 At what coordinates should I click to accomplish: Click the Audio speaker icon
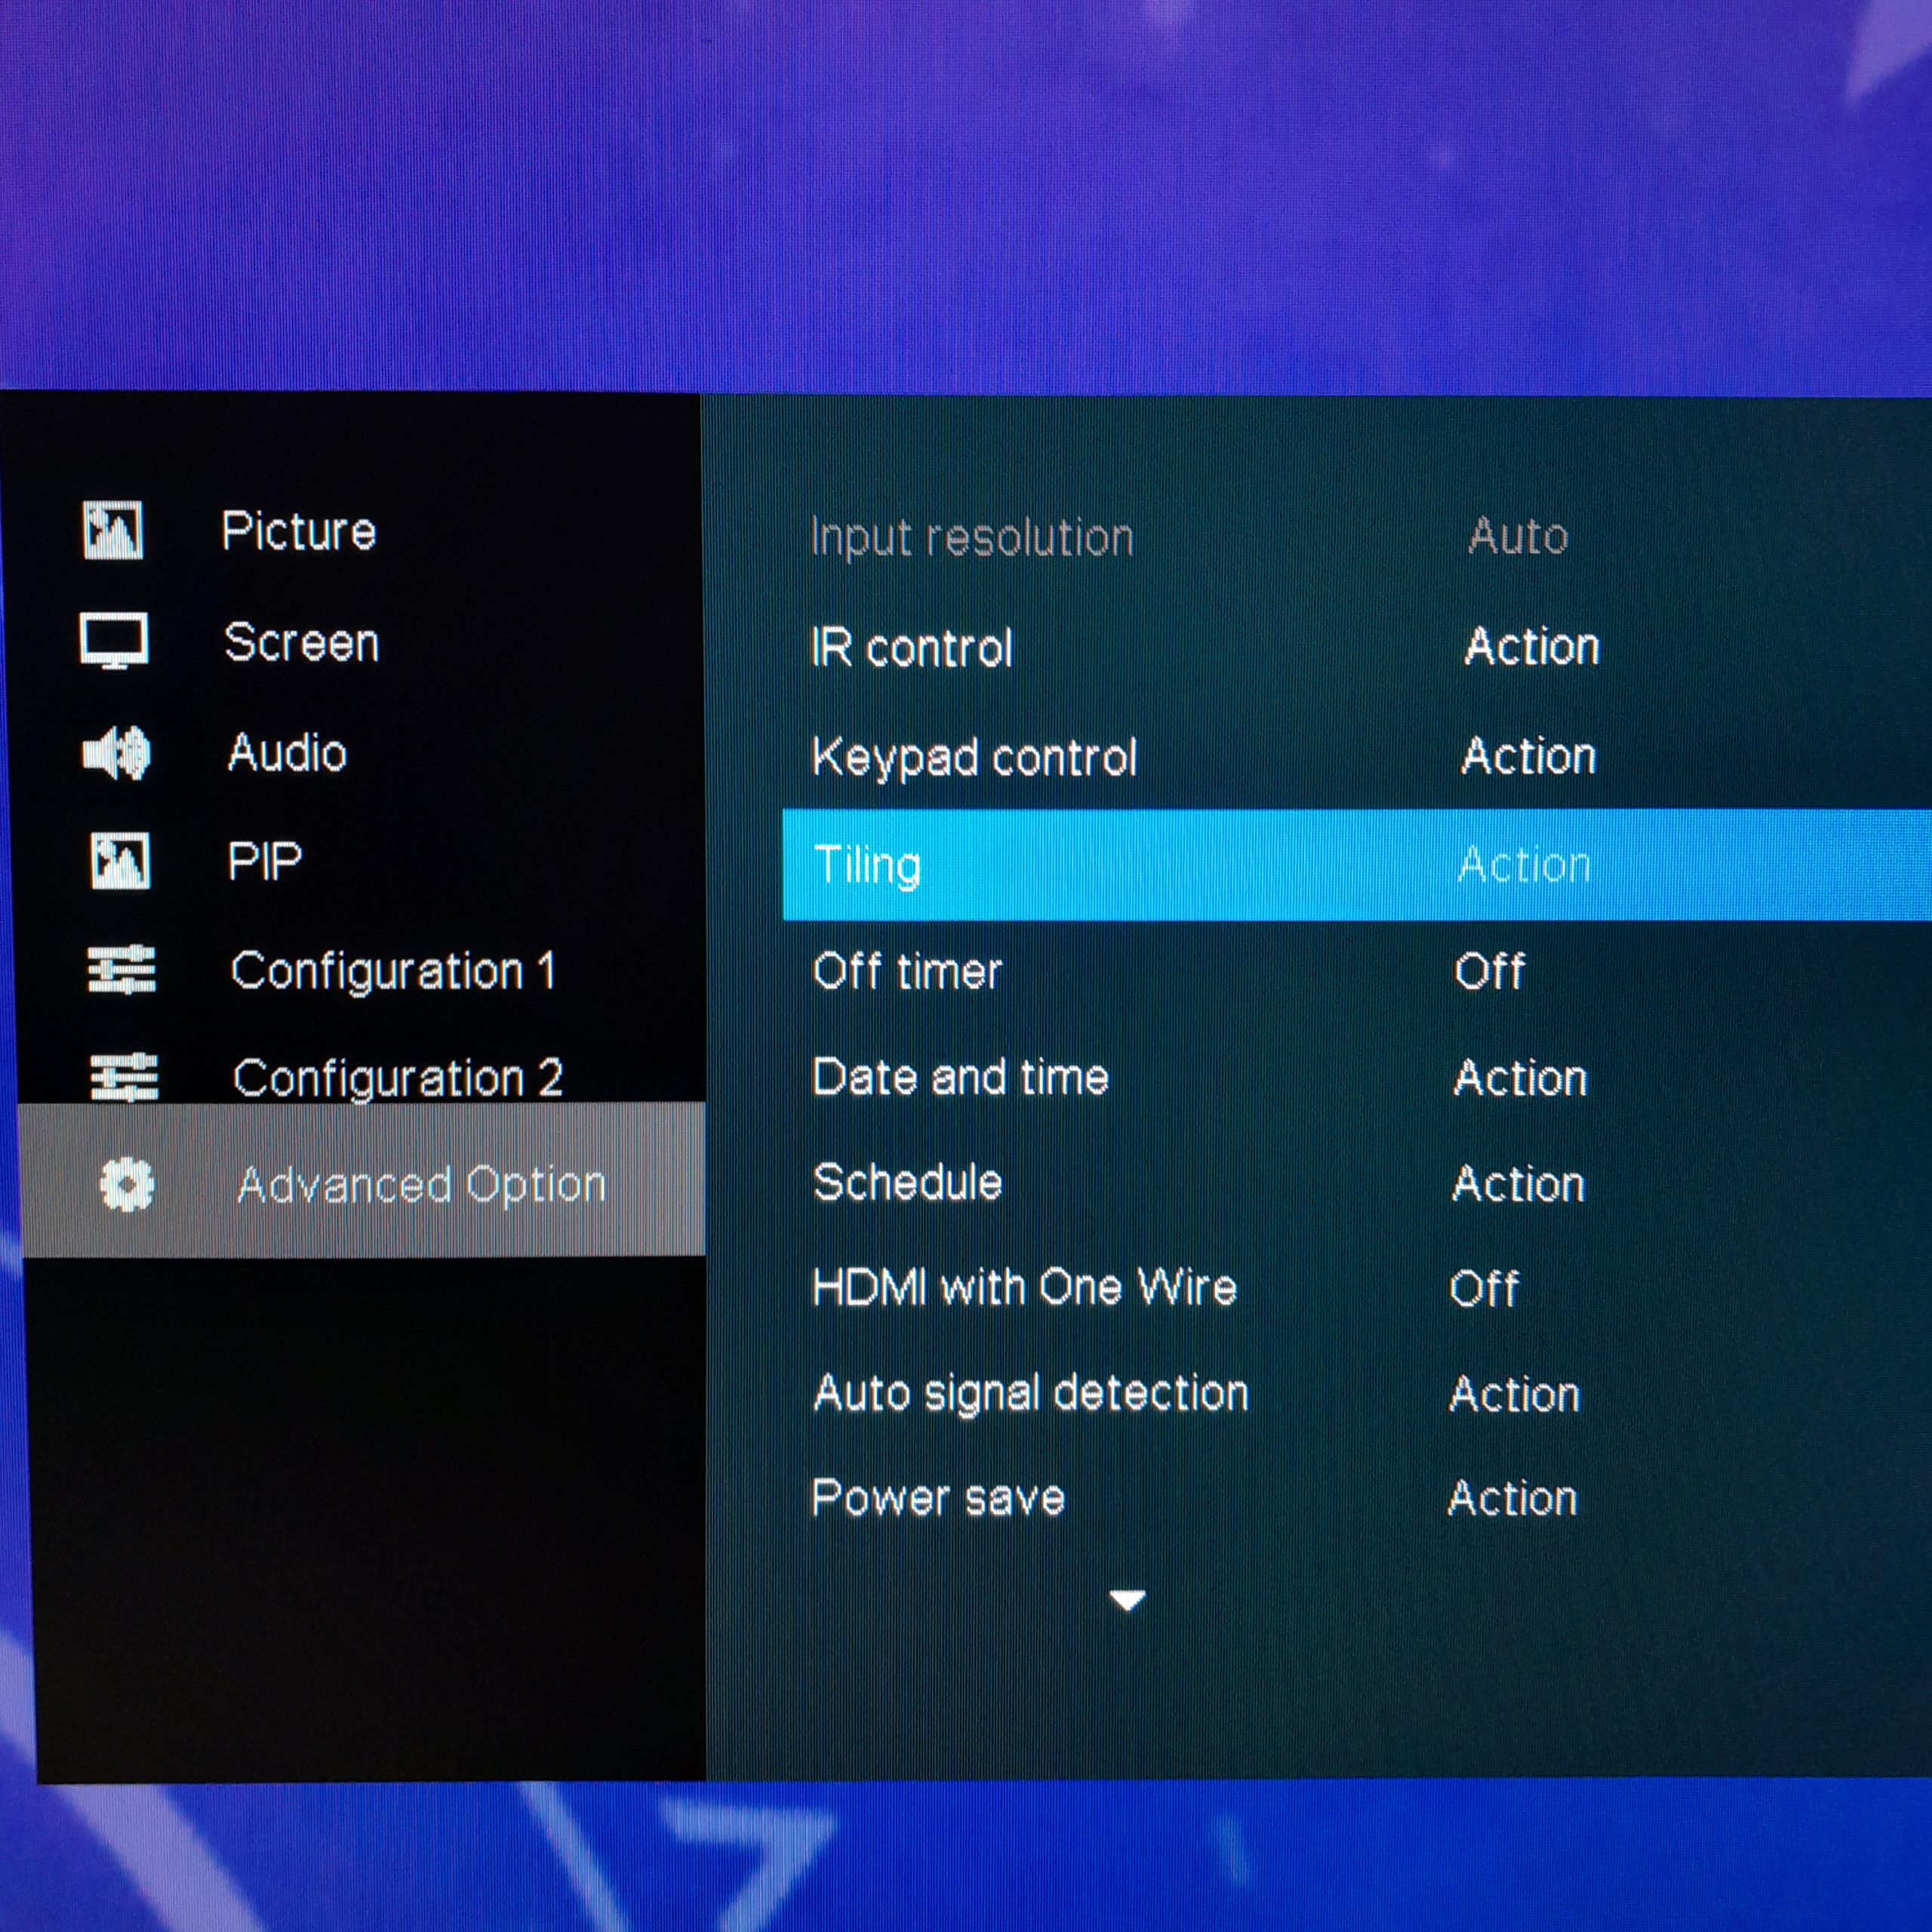(x=116, y=752)
